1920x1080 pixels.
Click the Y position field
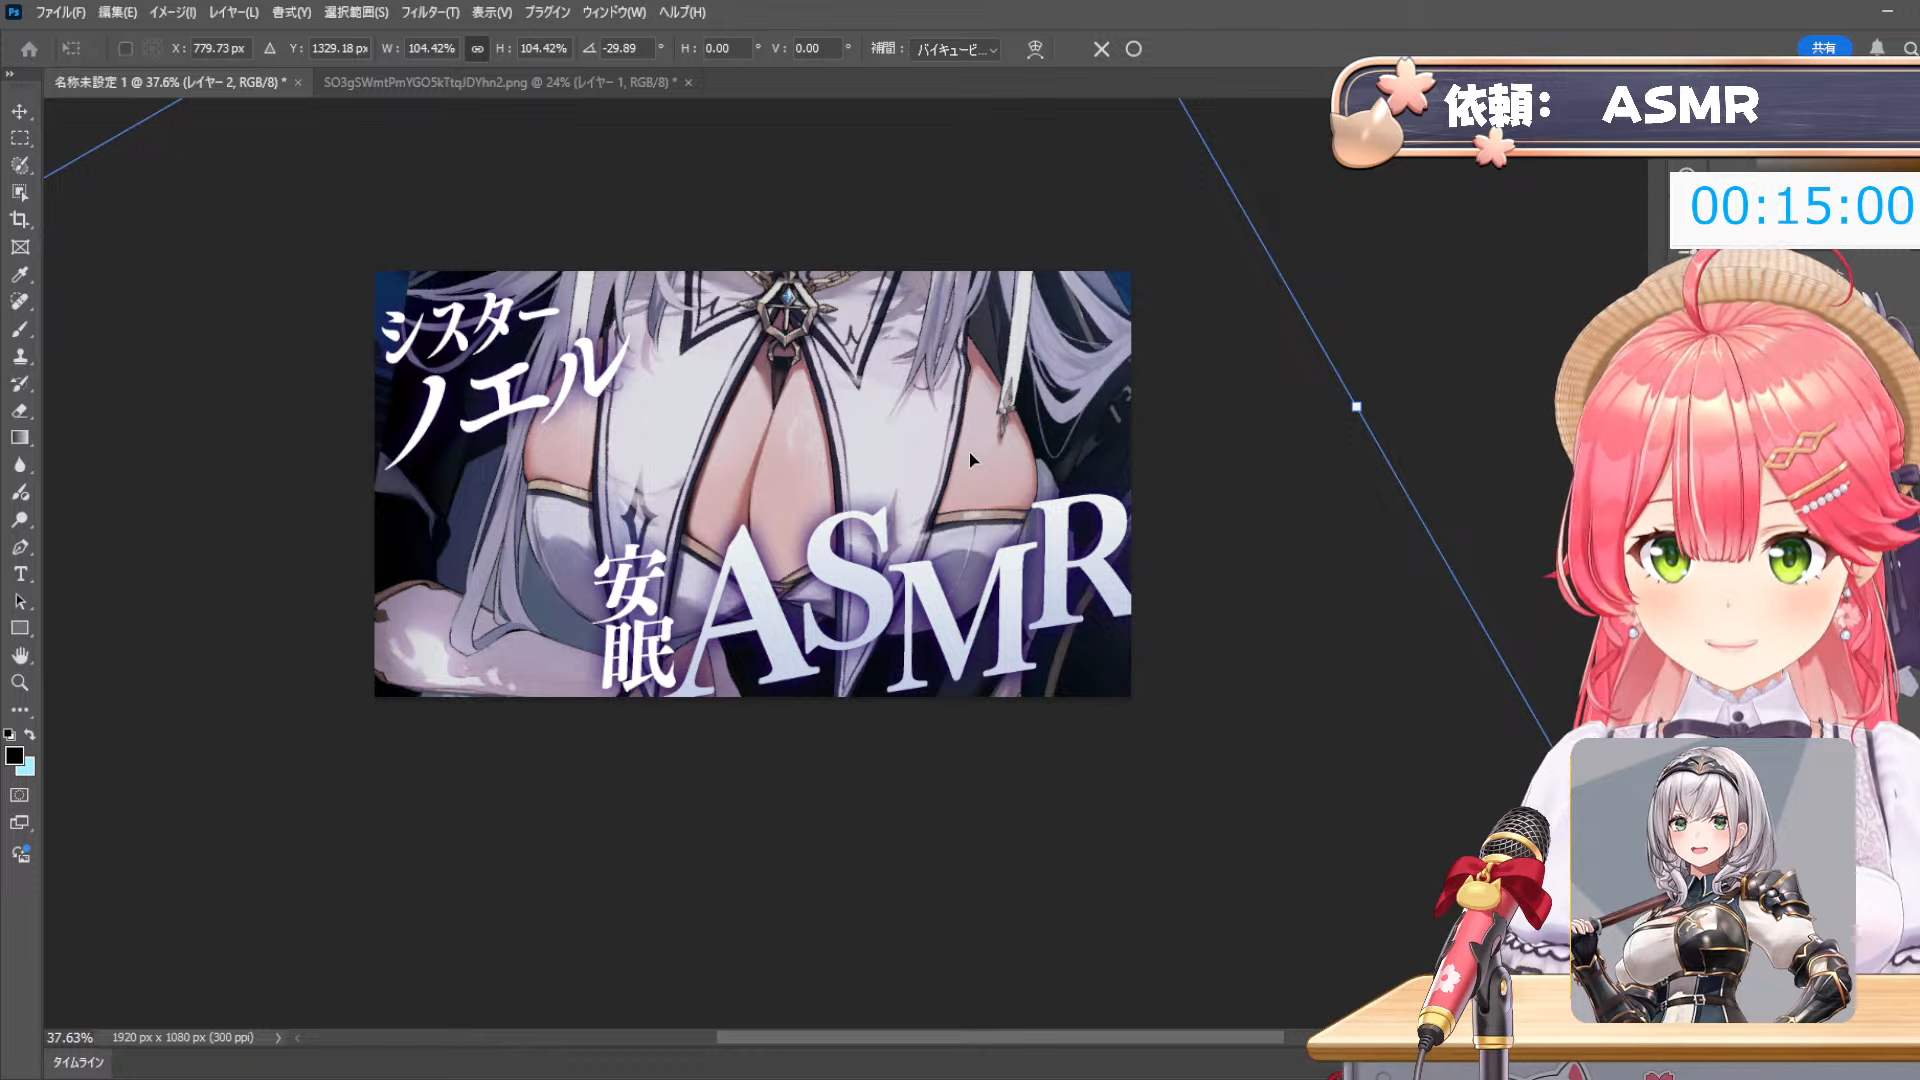(x=339, y=48)
